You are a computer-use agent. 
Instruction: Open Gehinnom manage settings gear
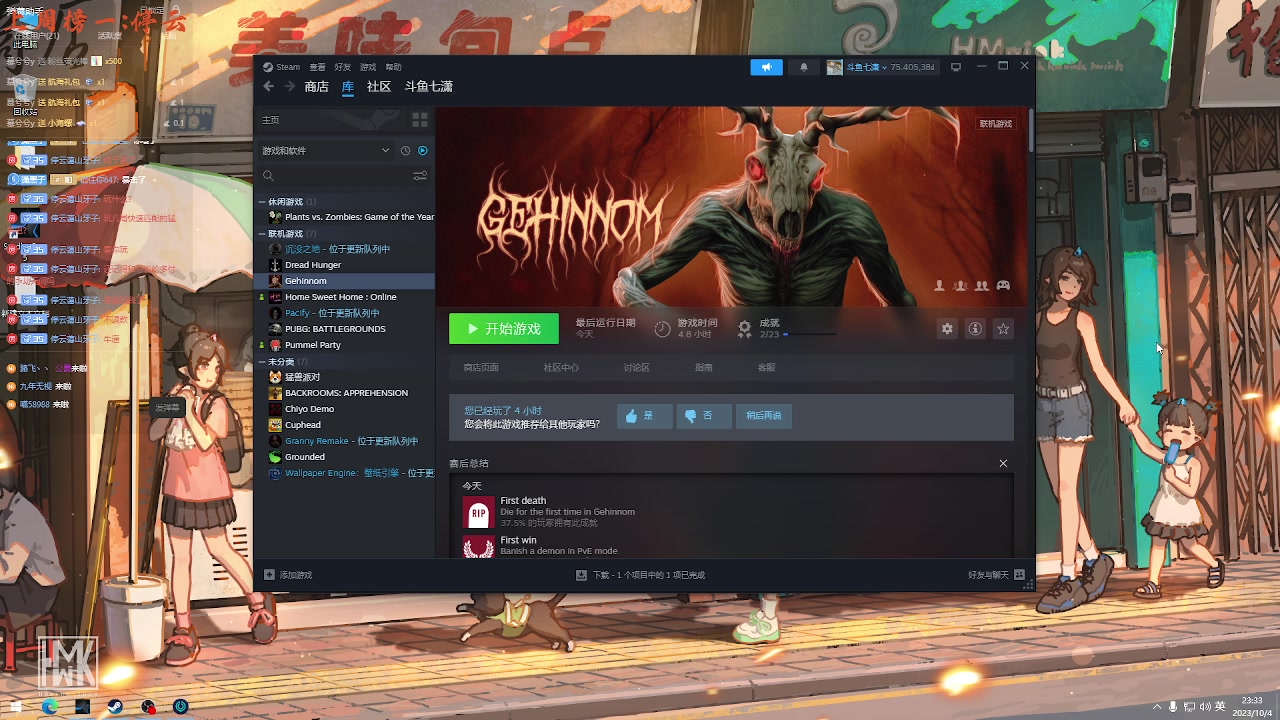(x=947, y=329)
